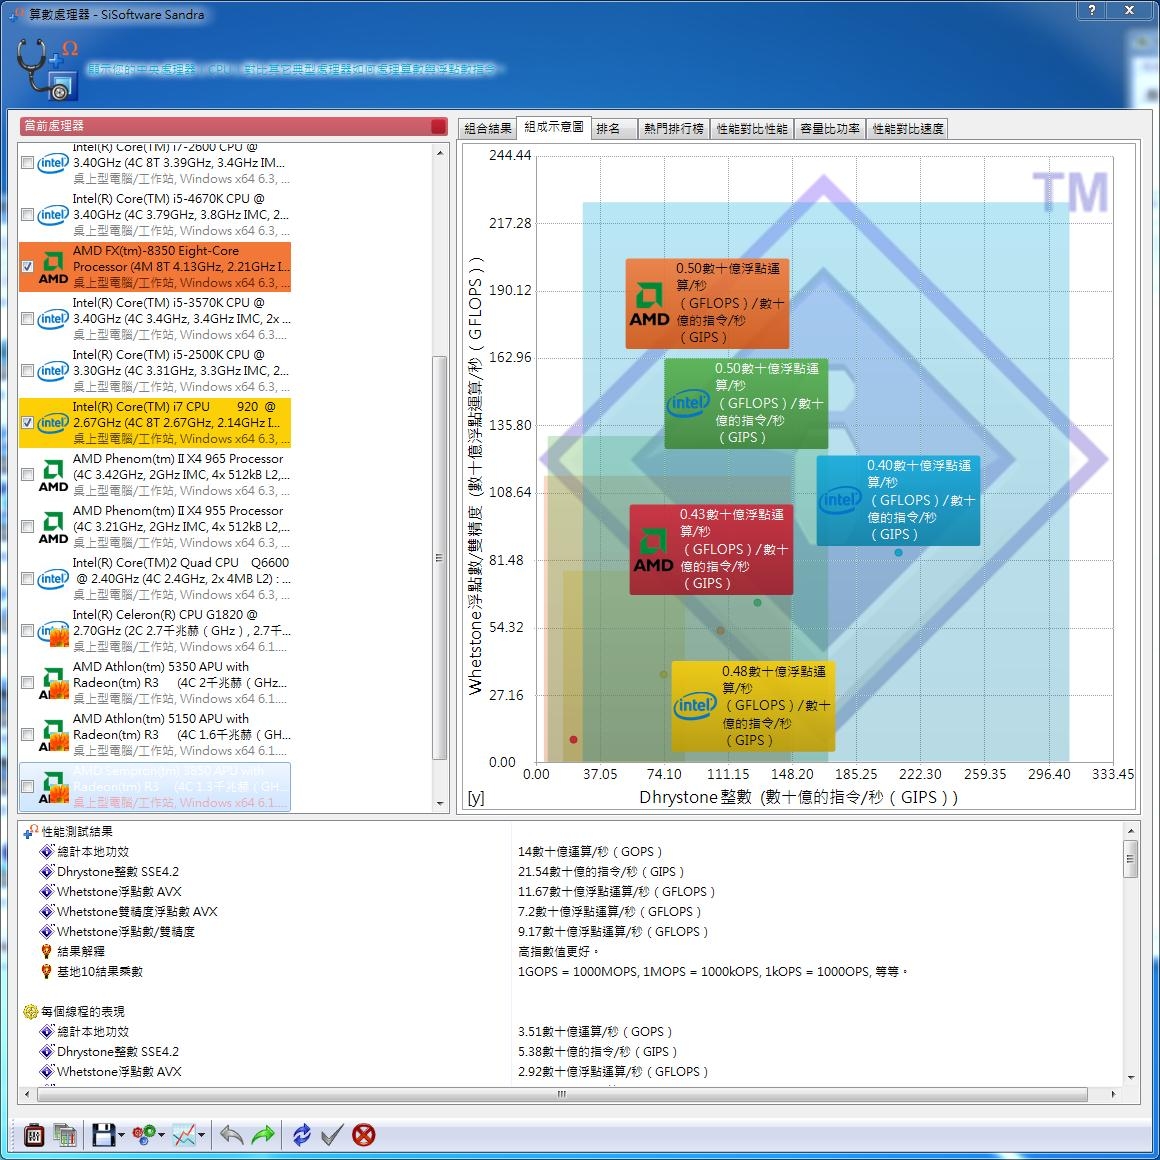Click the red circled X cancel icon

click(x=363, y=1134)
